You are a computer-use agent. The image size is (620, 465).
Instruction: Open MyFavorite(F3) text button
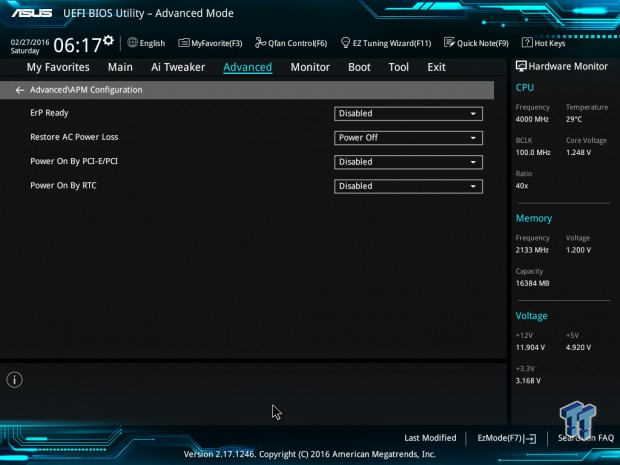point(217,43)
